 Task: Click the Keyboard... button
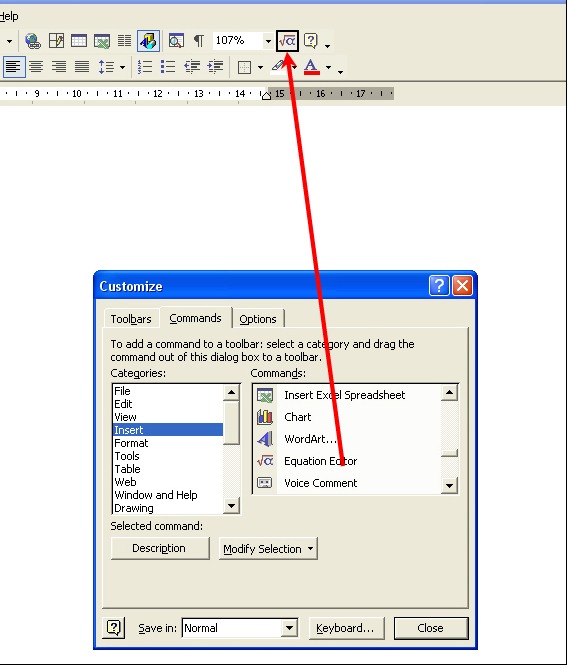345,628
